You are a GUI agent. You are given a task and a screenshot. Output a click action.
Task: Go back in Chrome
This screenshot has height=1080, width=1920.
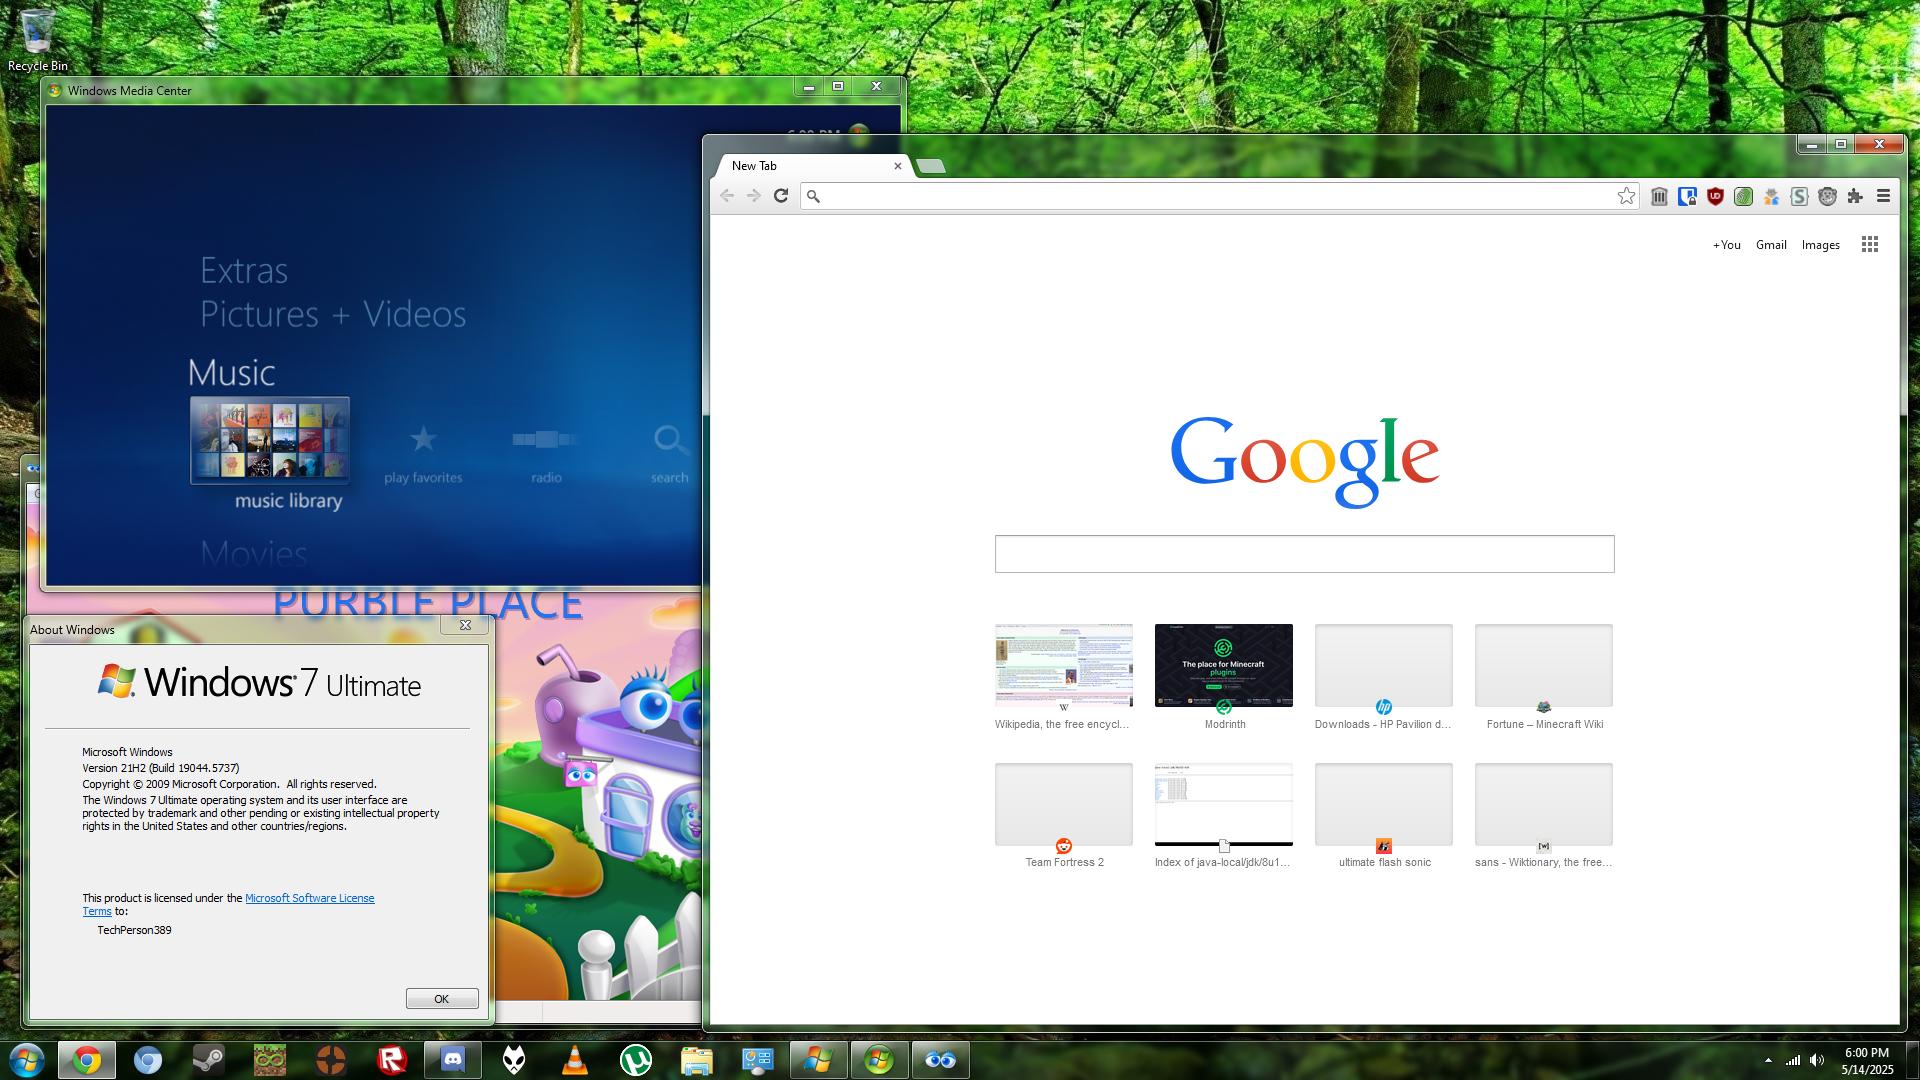(727, 196)
